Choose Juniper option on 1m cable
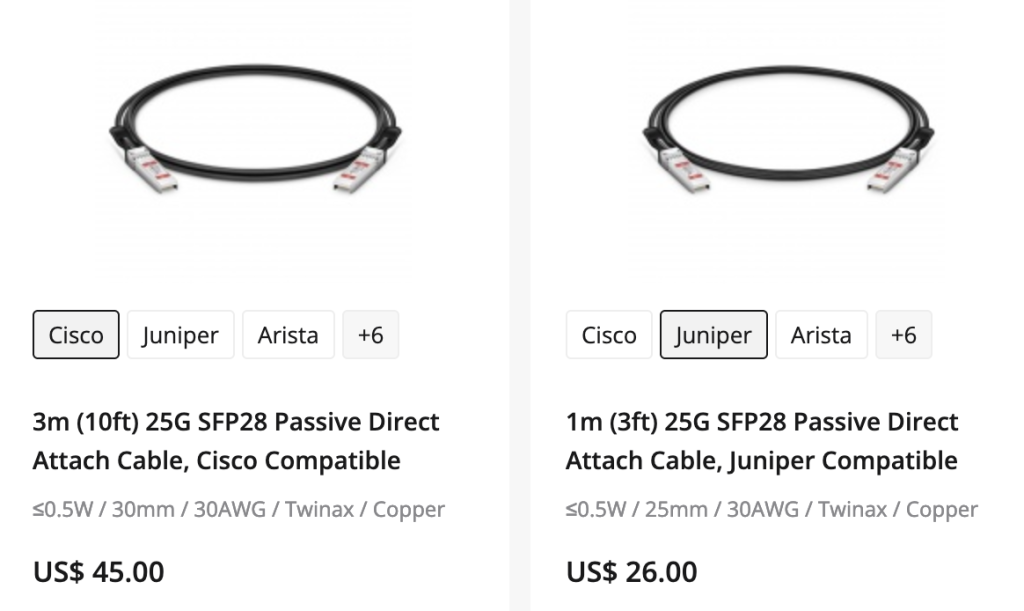The image size is (1024, 611). coord(713,334)
